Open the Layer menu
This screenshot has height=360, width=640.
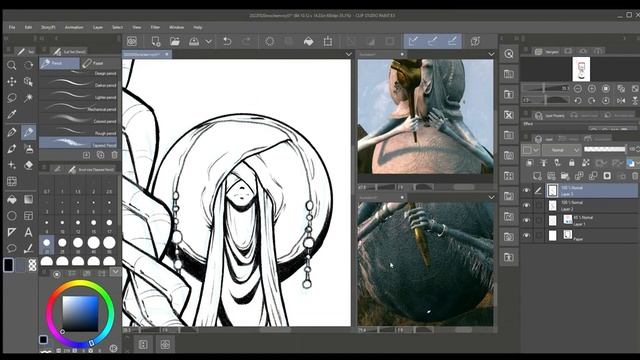[98, 27]
